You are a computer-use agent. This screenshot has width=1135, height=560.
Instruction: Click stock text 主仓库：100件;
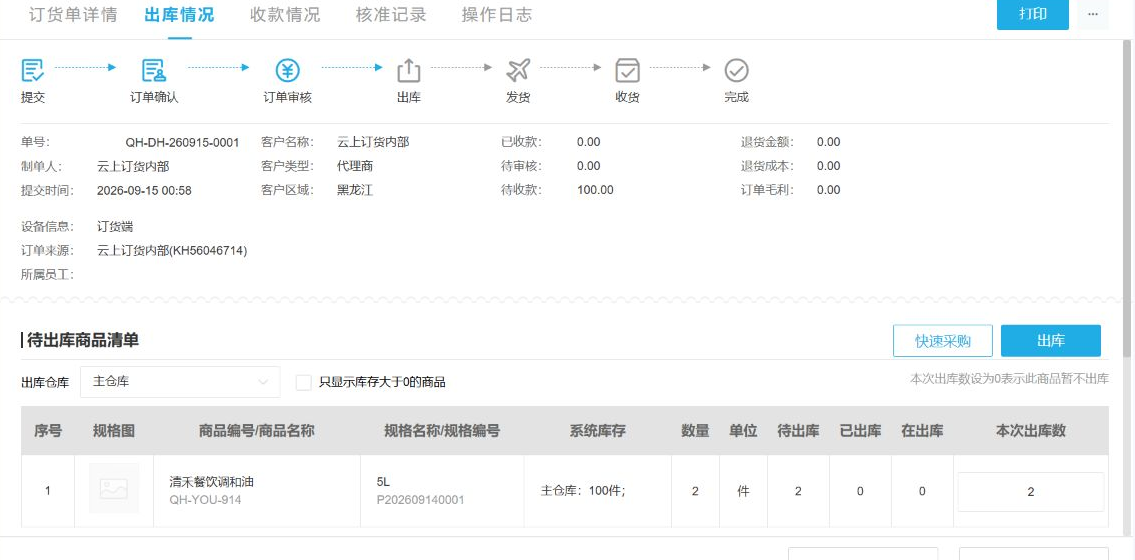pos(583,491)
